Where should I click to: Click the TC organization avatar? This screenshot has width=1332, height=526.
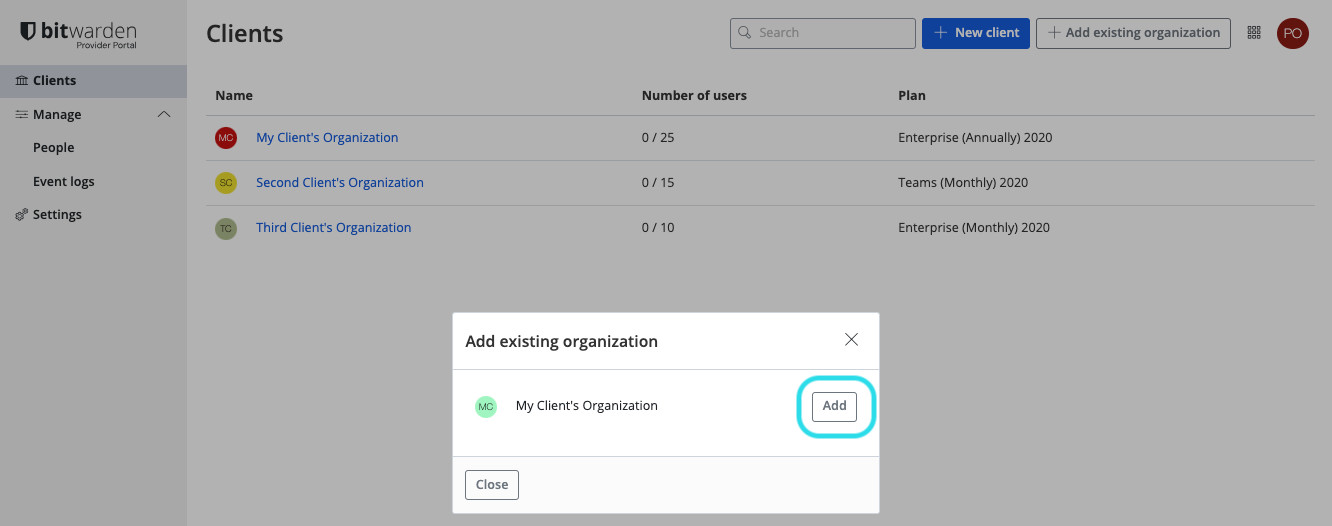[226, 228]
